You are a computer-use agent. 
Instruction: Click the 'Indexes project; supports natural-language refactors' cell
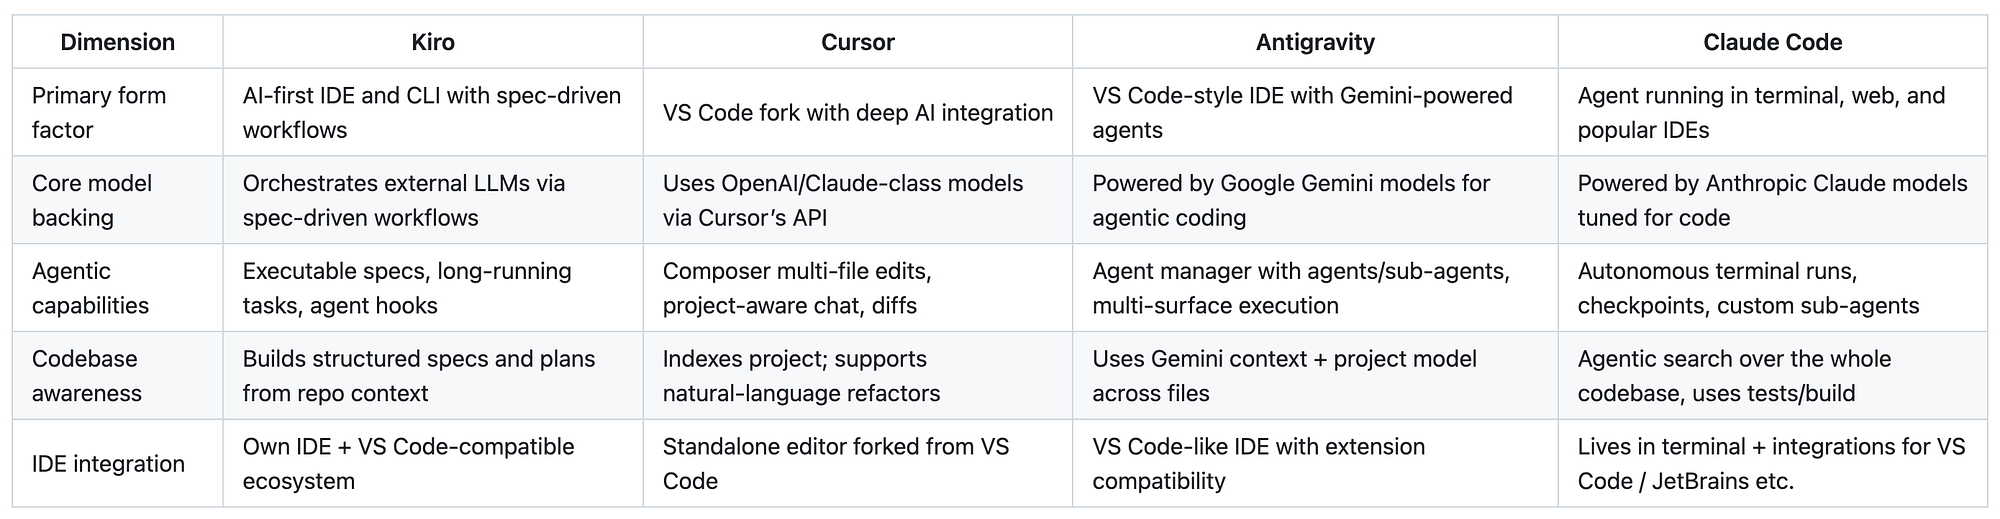tap(858, 376)
